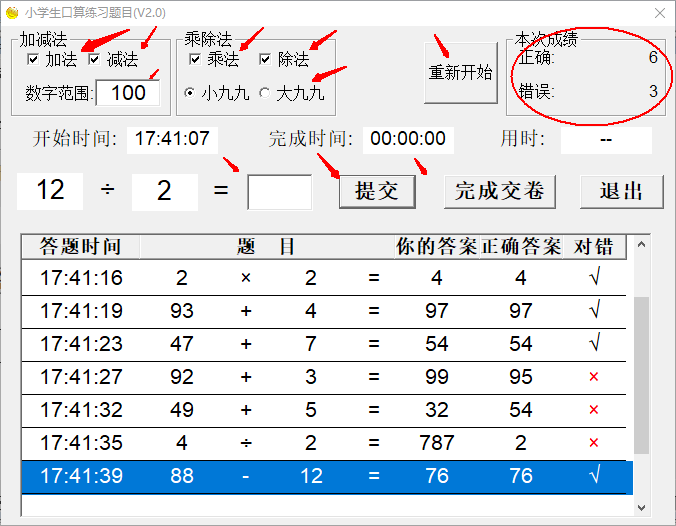The height and width of the screenshot is (526, 676).
Task: Click the 完成交卷 button
Action: (500, 191)
